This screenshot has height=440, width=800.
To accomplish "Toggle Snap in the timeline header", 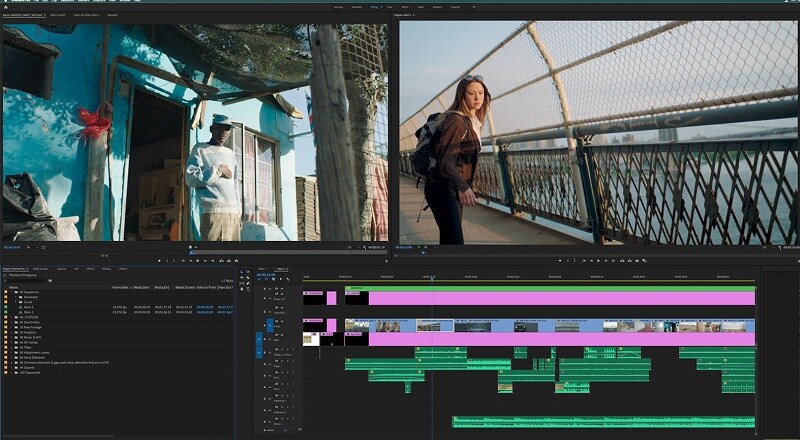I will 266,279.
